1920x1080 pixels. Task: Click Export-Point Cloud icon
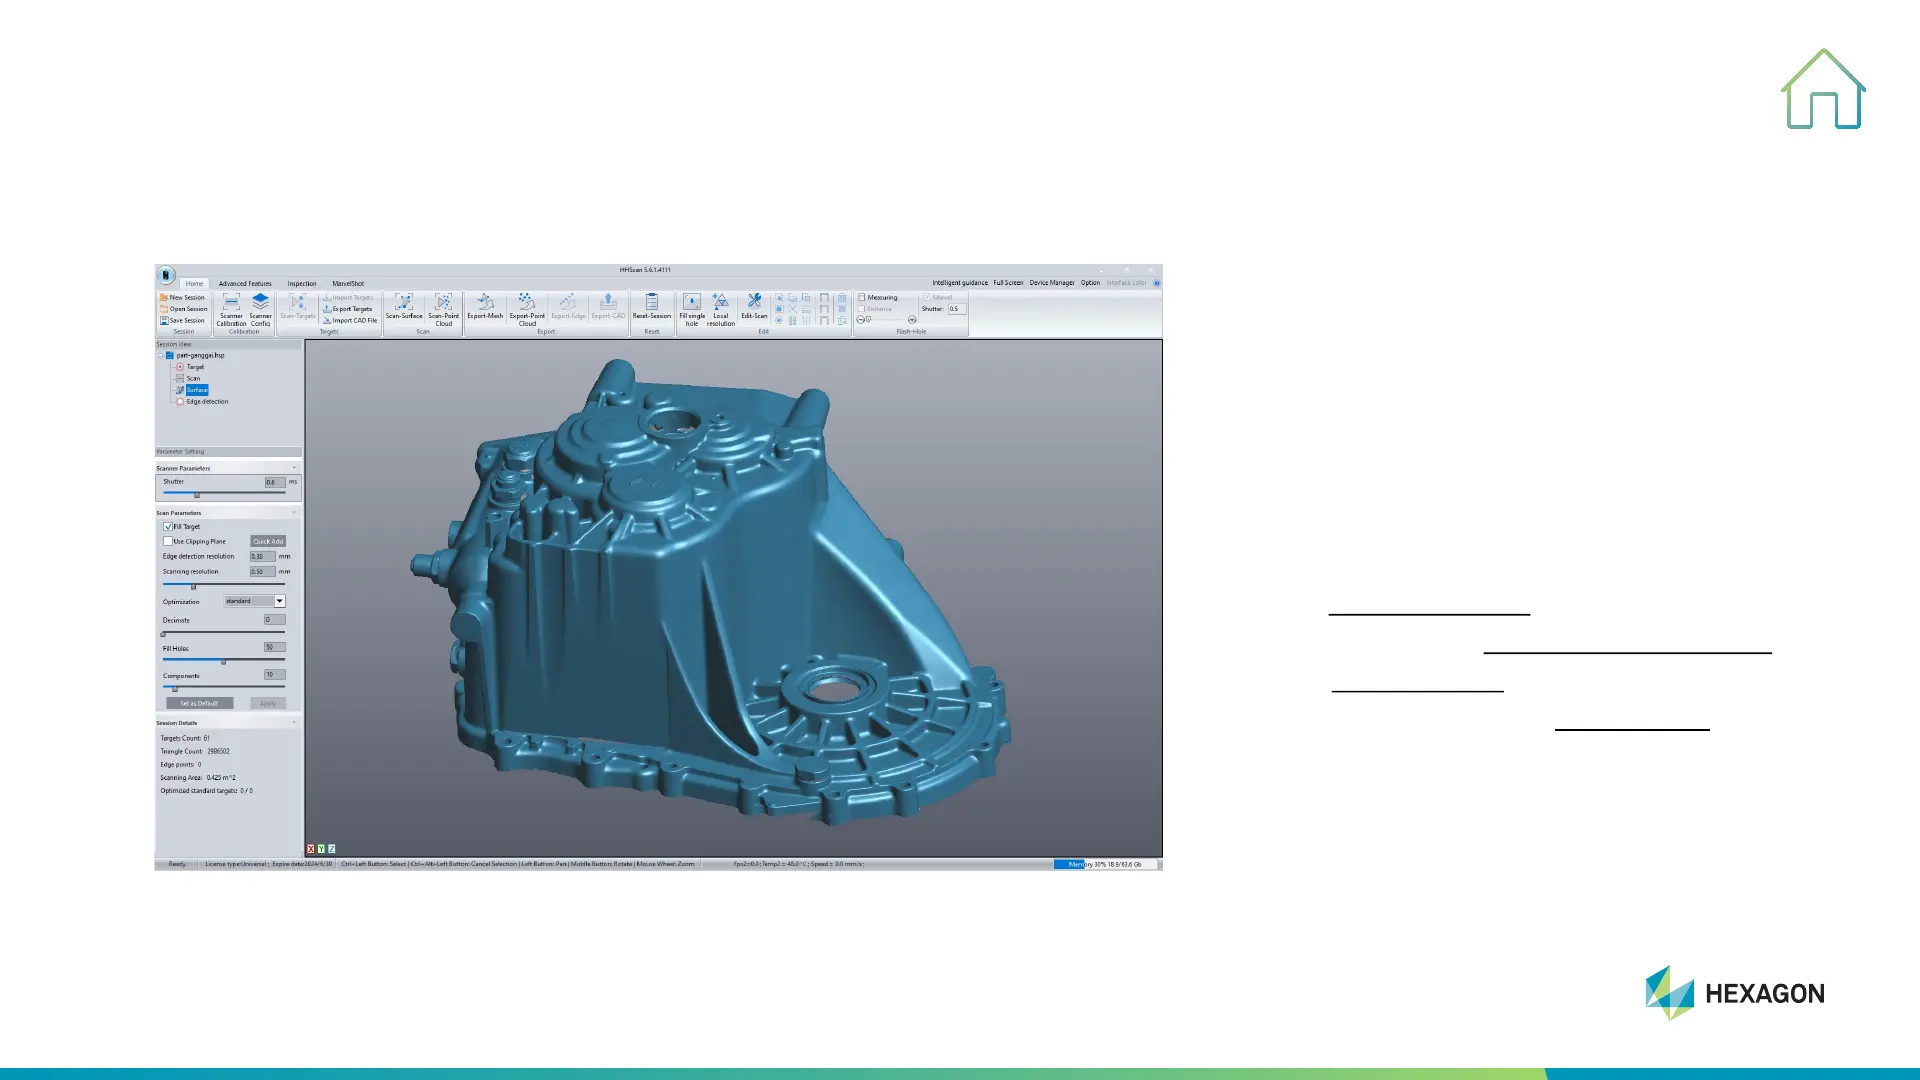pos(527,303)
